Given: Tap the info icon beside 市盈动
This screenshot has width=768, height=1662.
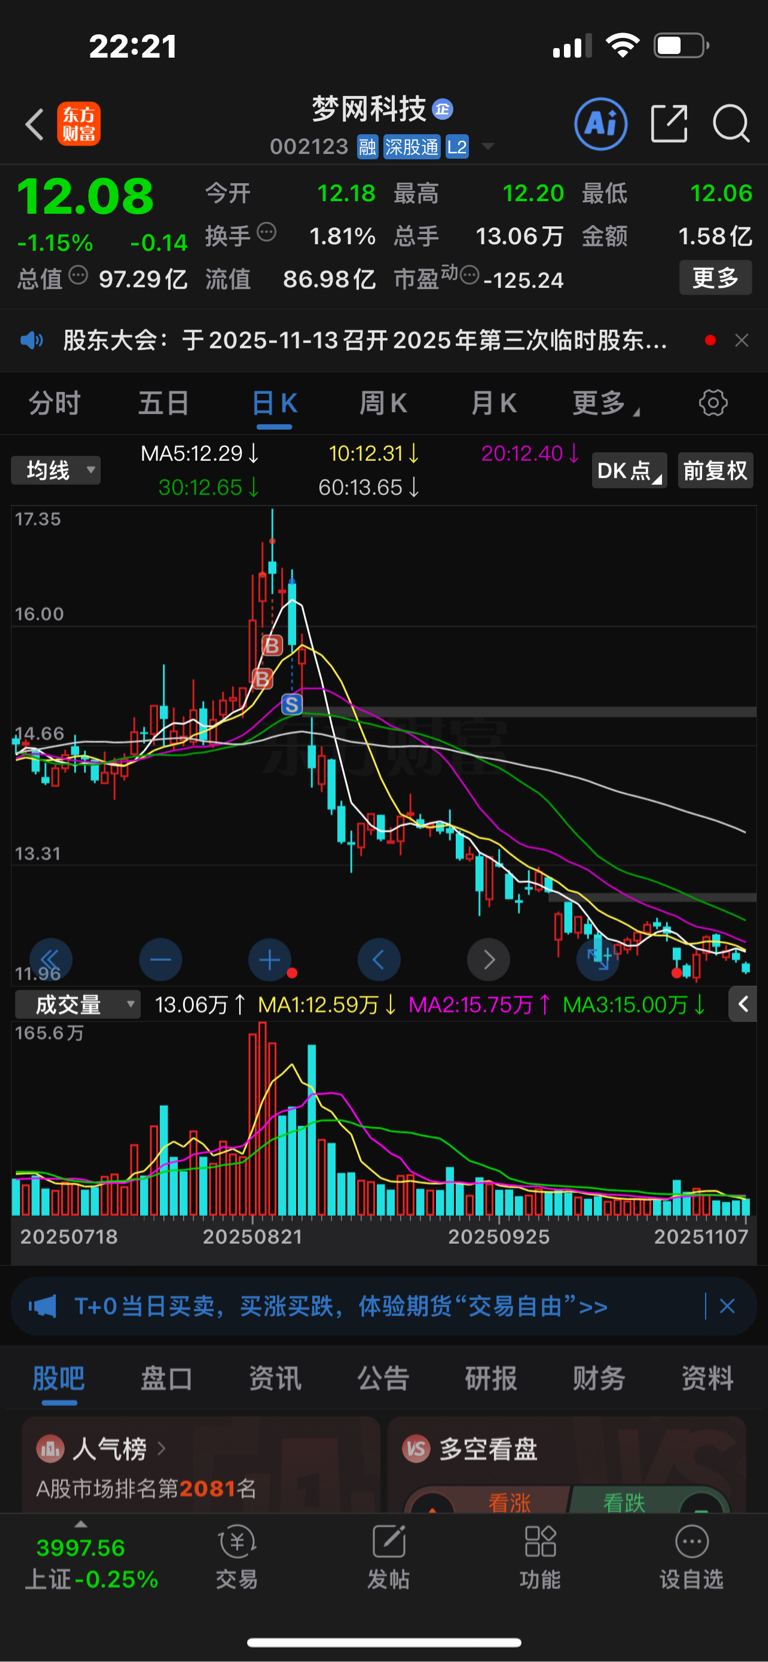Looking at the screenshot, I should coord(468,275).
